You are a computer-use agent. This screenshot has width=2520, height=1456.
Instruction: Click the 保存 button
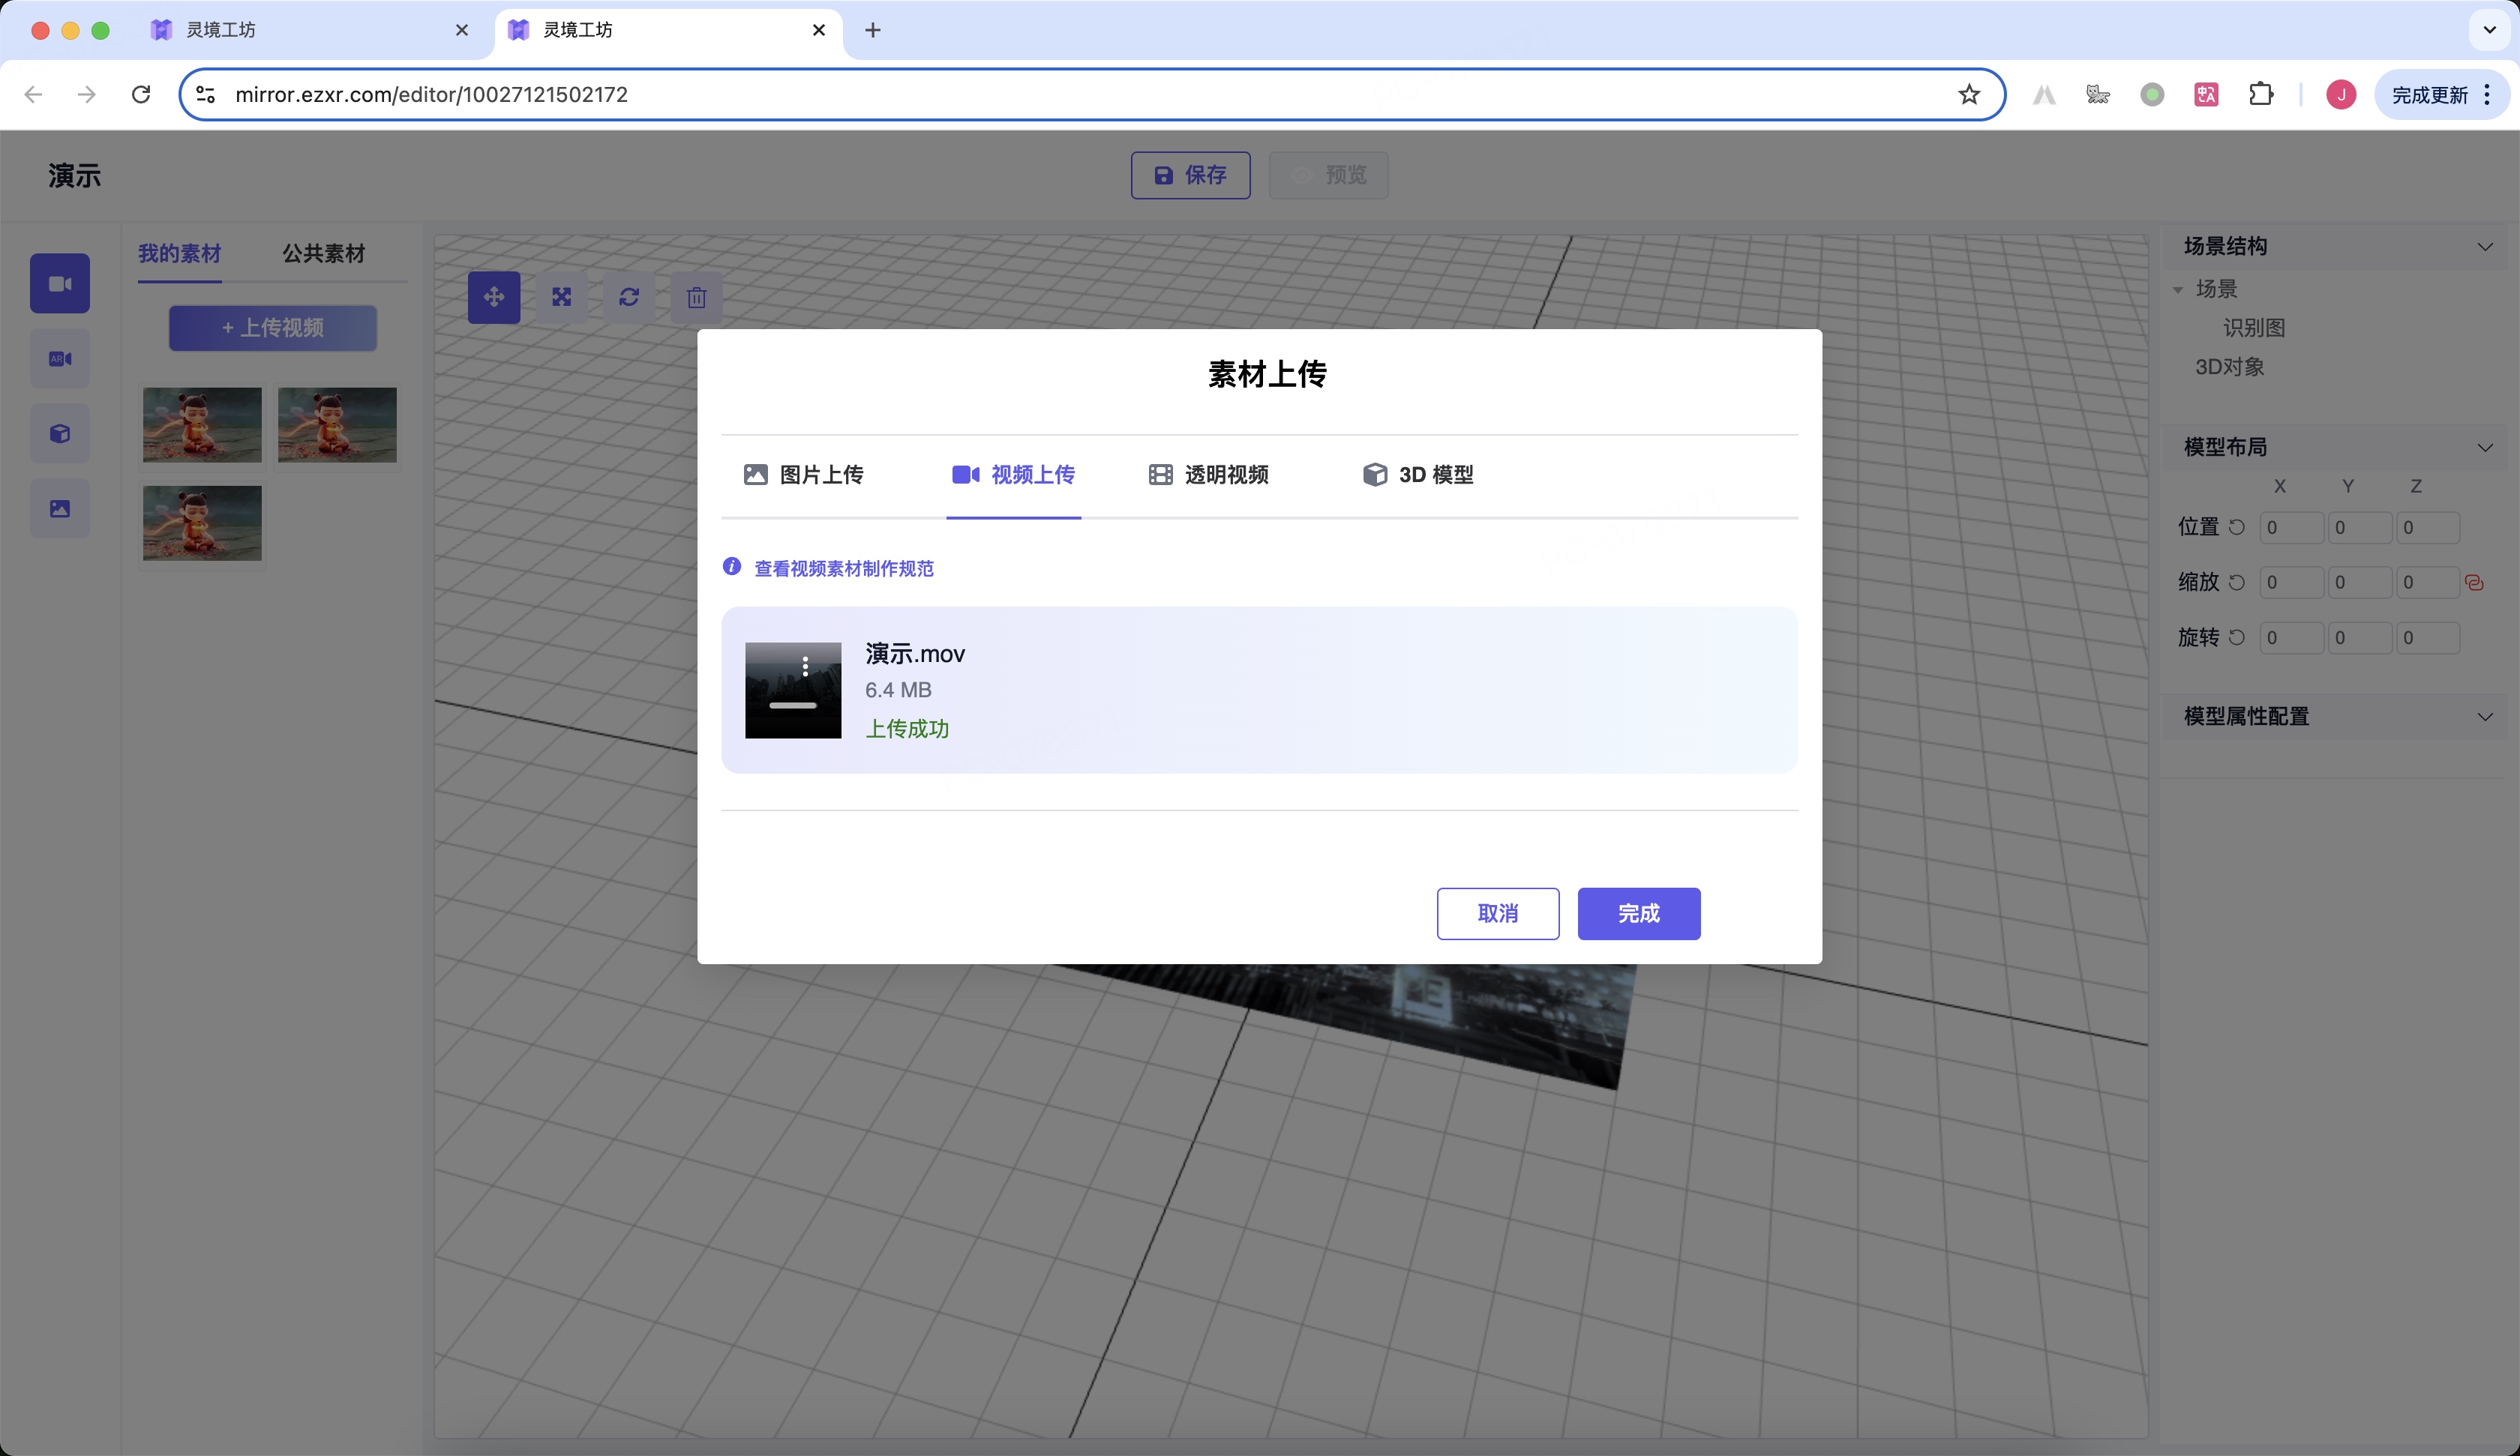[x=1190, y=175]
